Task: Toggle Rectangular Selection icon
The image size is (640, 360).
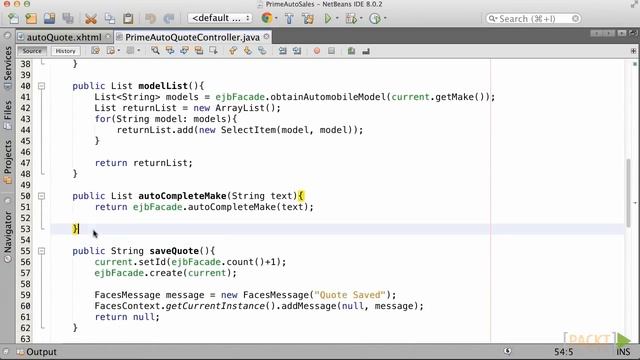Action: 213,51
